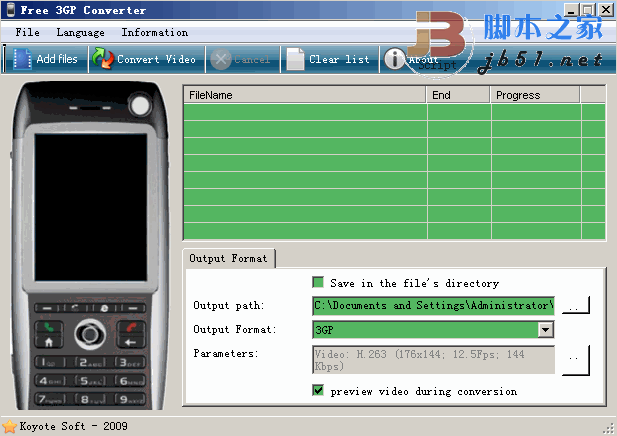Click the Output path label
617x436 pixels.
click(x=229, y=305)
